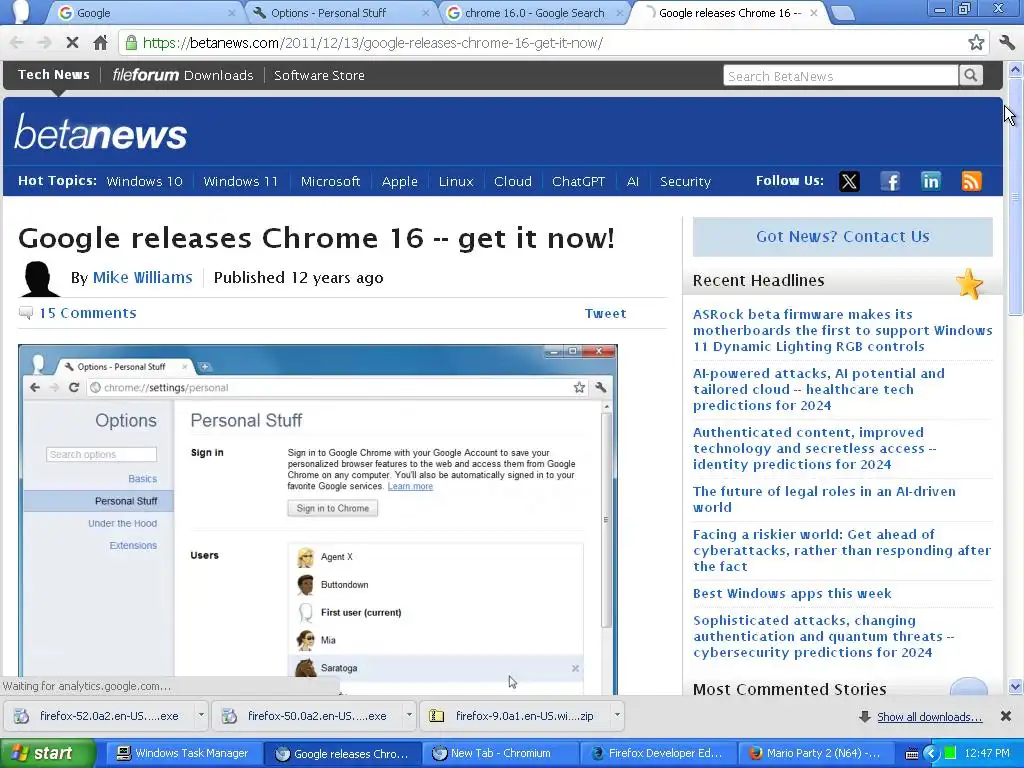Select Windows 11 hot topic
Viewport: 1024px width, 768px height.
tap(240, 182)
